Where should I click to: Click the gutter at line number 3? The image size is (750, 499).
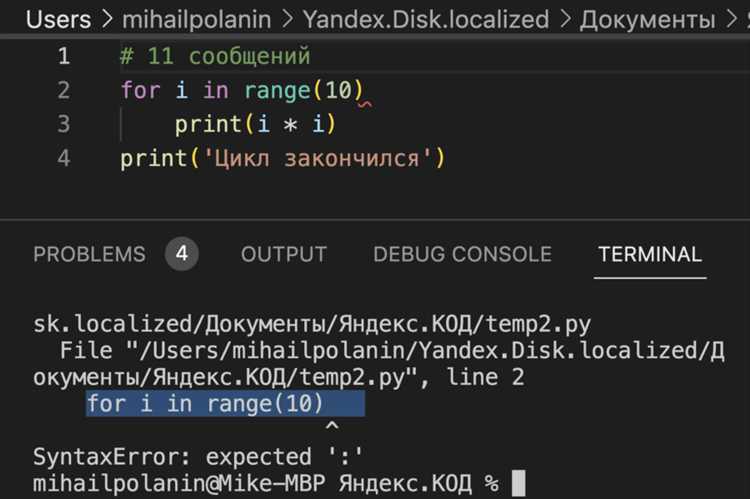64,124
